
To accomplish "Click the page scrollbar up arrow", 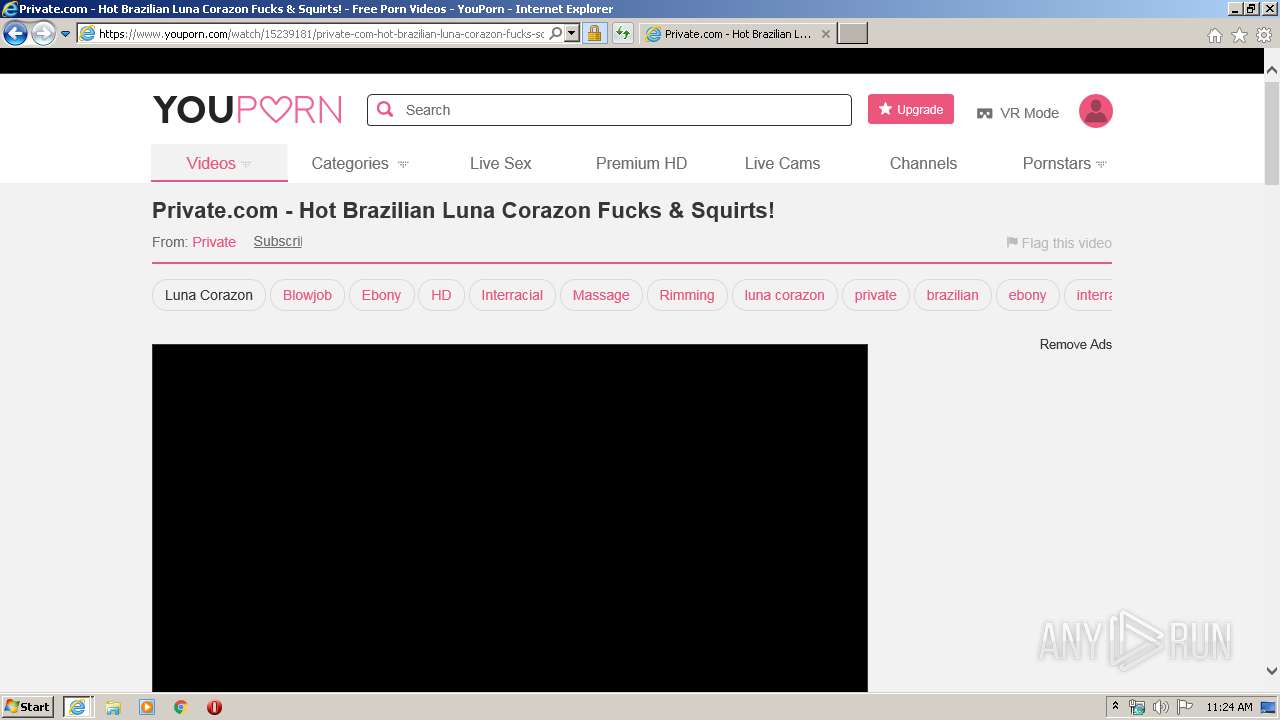I will (x=1272, y=70).
